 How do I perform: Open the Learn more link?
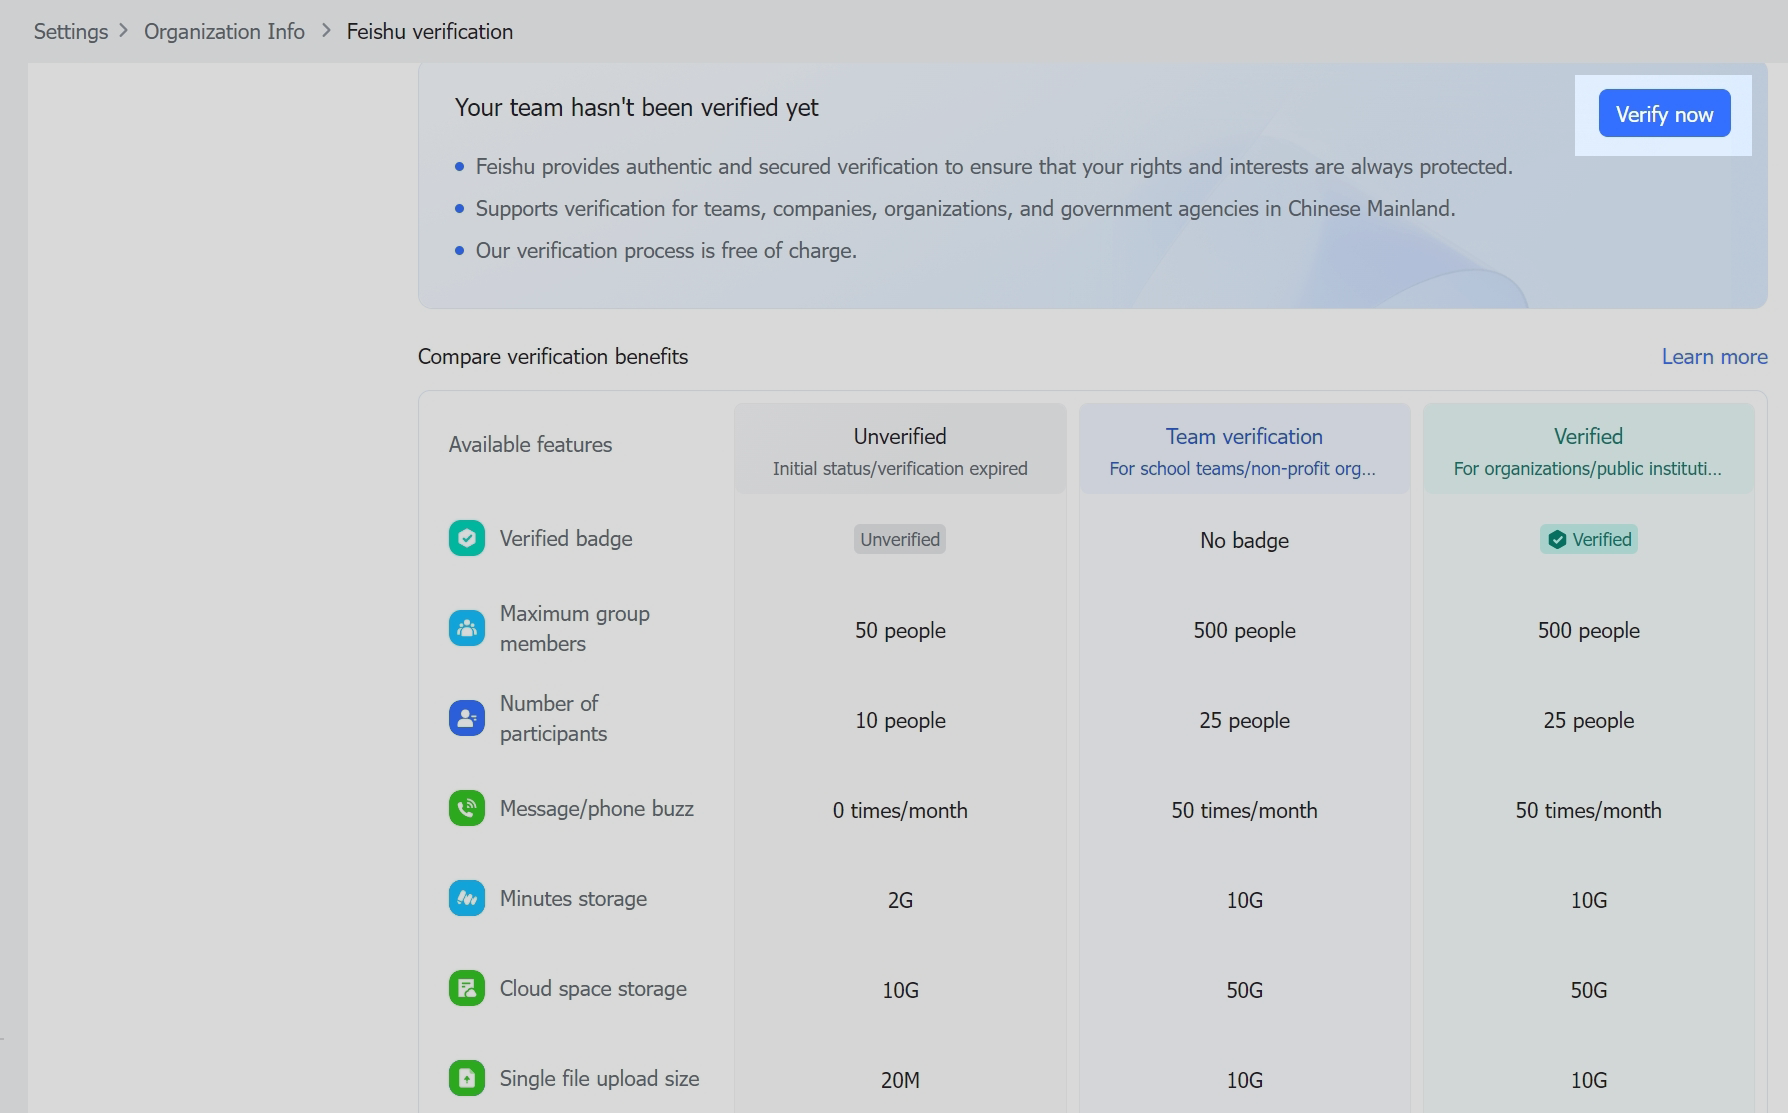[x=1714, y=357]
